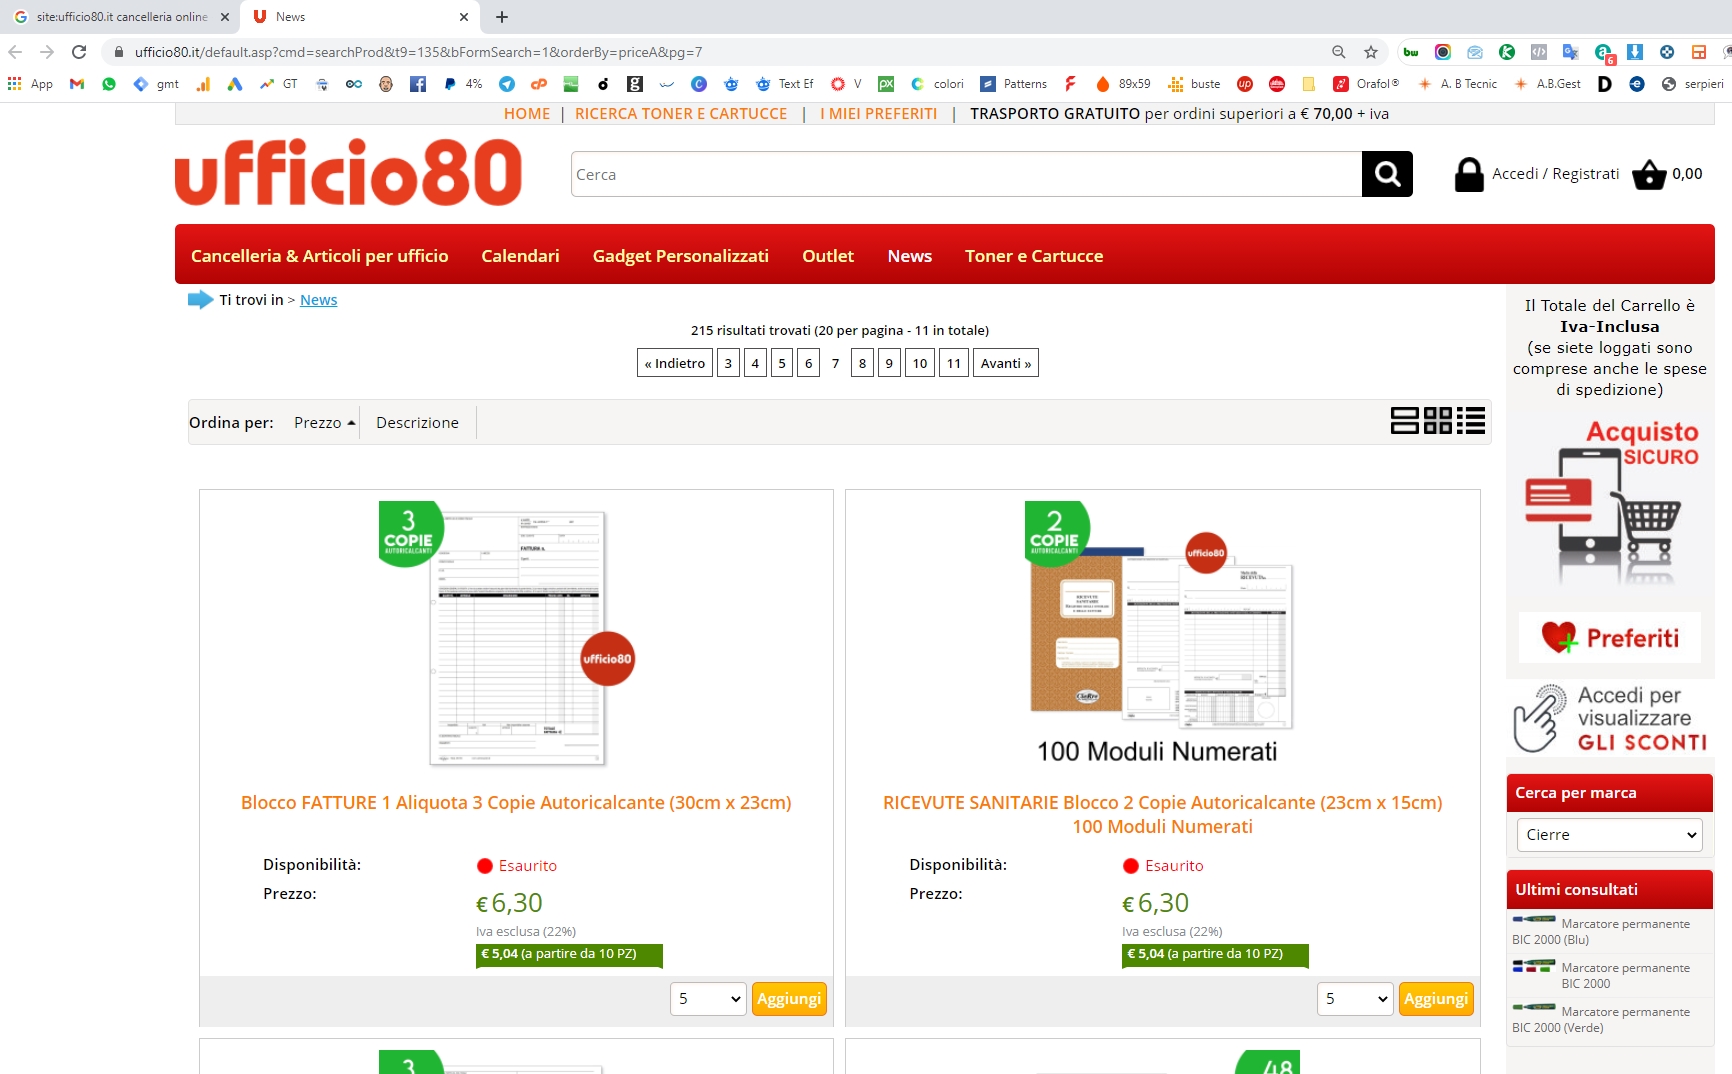
Task: Open RICERCA TONER E CARTUCCE link
Action: pyautogui.click(x=681, y=114)
